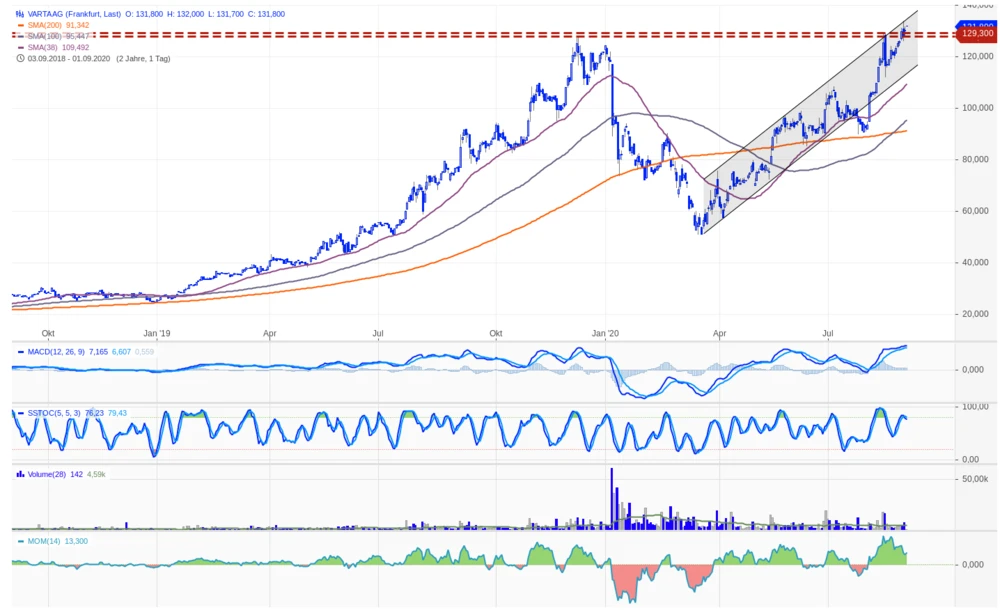Click the orange SMA(200) line marker

21,25
